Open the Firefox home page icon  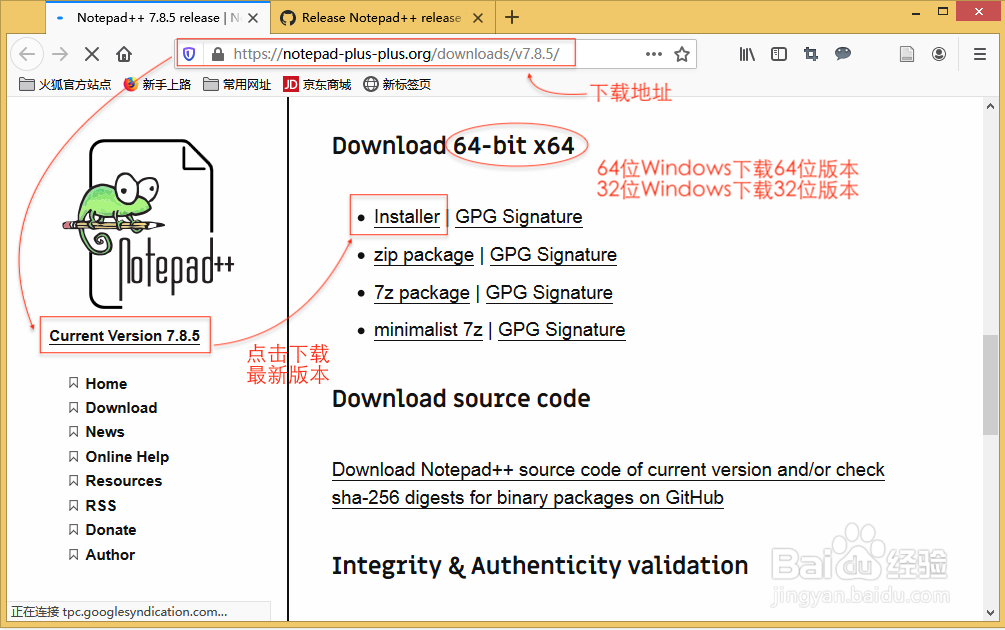pos(124,54)
